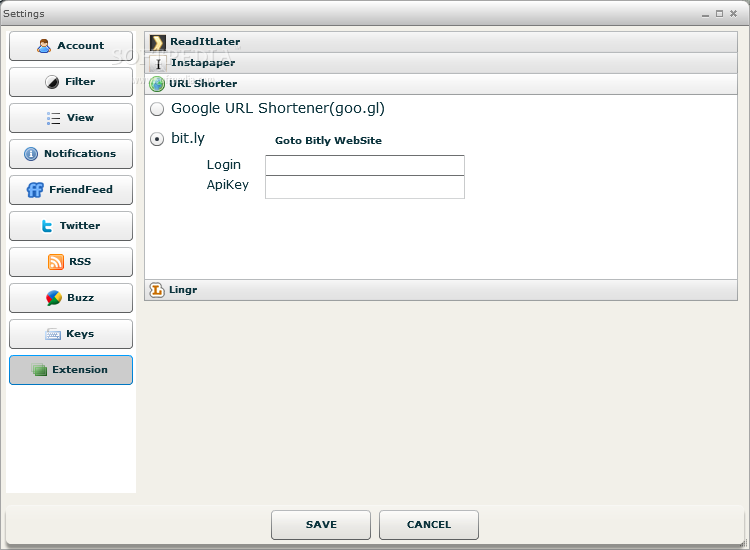750x550 pixels.
Task: Open the Twitter settings tab
Action: pos(71,226)
